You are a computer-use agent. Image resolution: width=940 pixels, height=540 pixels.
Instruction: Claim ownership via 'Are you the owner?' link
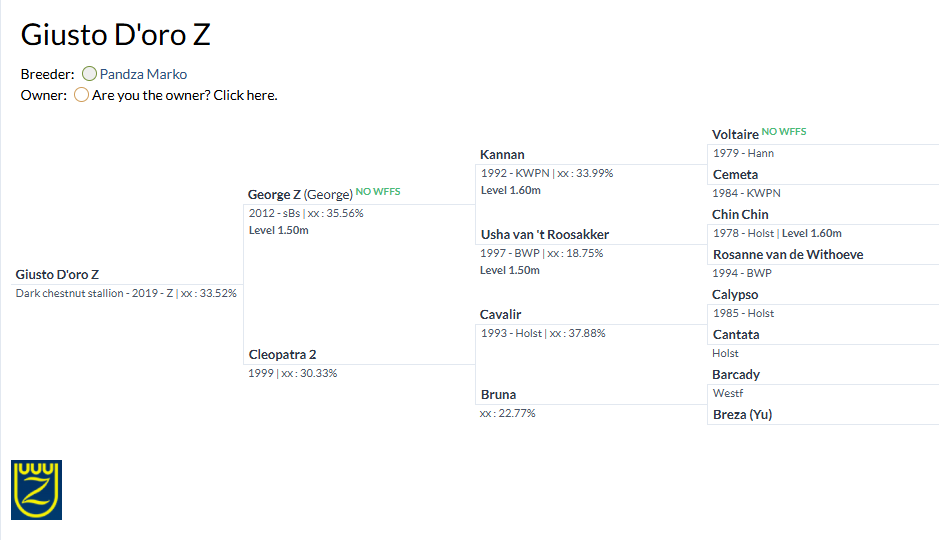(x=185, y=95)
